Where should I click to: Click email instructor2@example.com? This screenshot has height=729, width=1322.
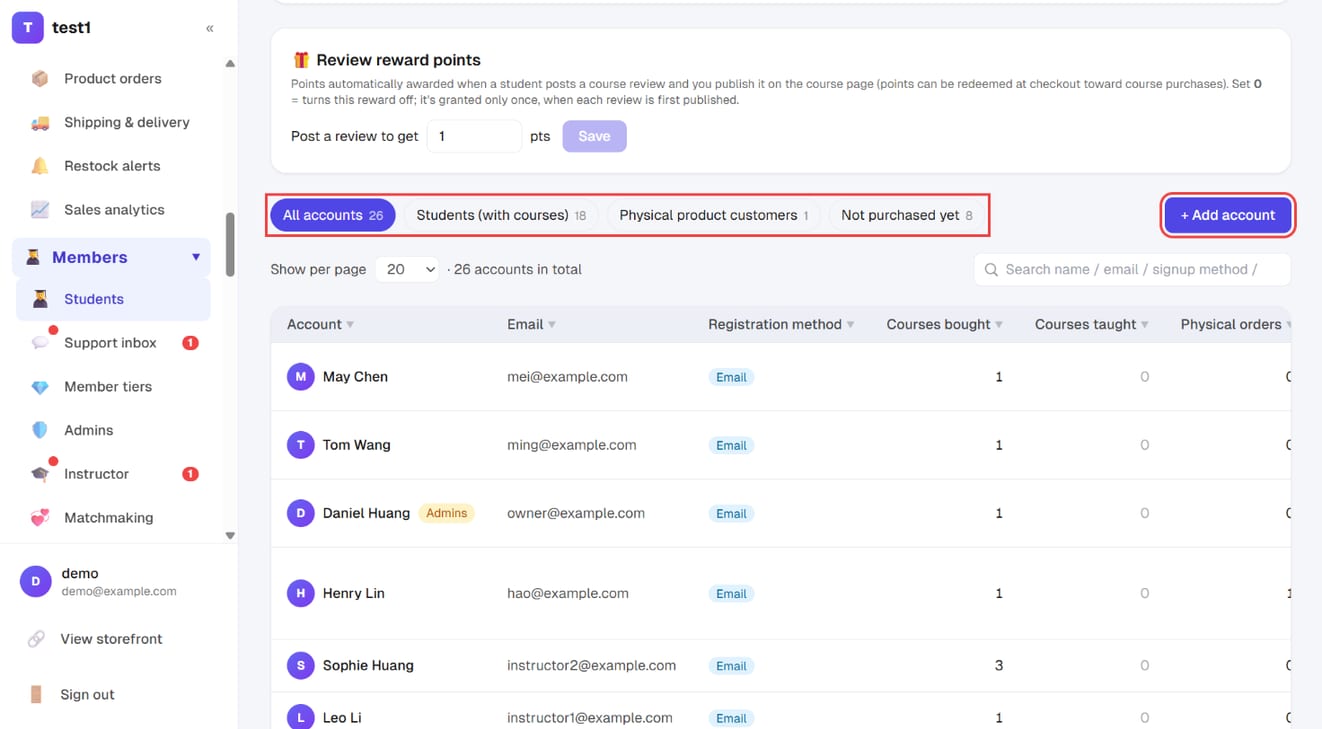[x=591, y=665]
